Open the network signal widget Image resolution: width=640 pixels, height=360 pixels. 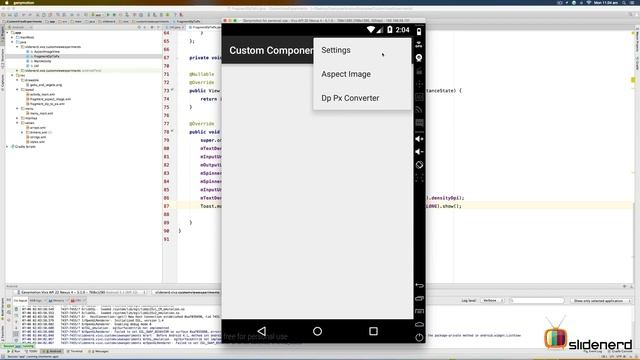[419, 109]
